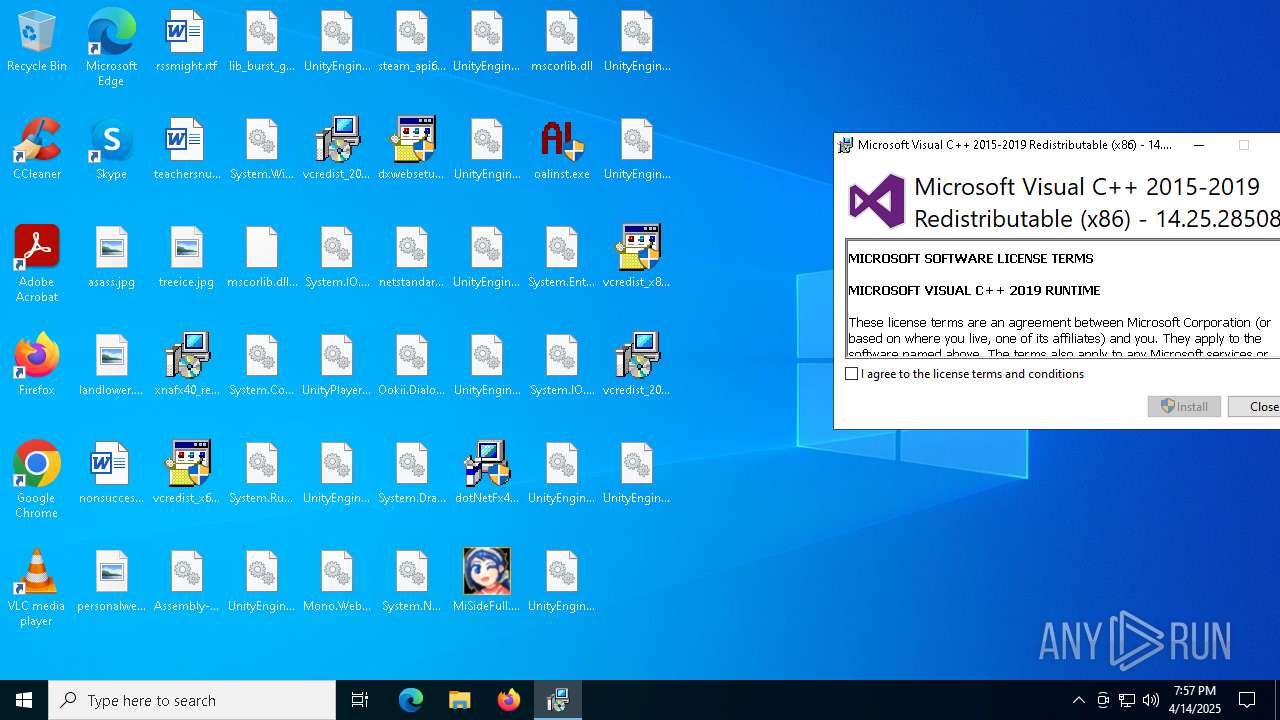Select the vcredist_x6... installer icon
The width and height of the screenshot is (1280, 720).
click(186, 474)
